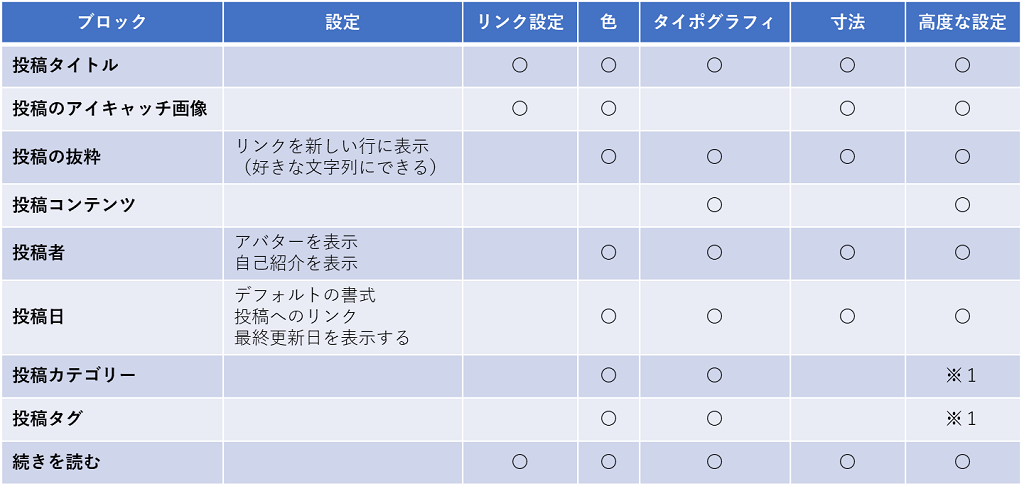Viewport: 1024px width, 486px height.
Task: Click the リンク設定 circle in 続きを読む row
Action: (x=520, y=462)
